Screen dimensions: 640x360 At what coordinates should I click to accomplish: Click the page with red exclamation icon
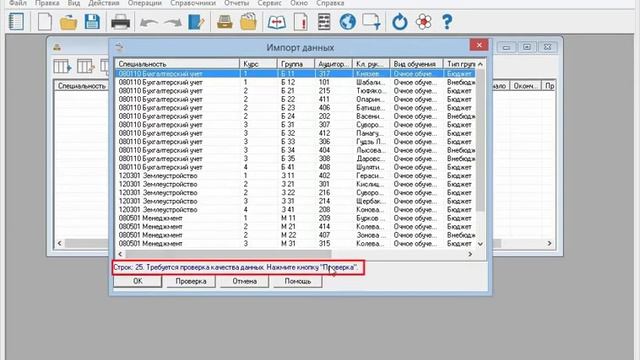(x=301, y=22)
